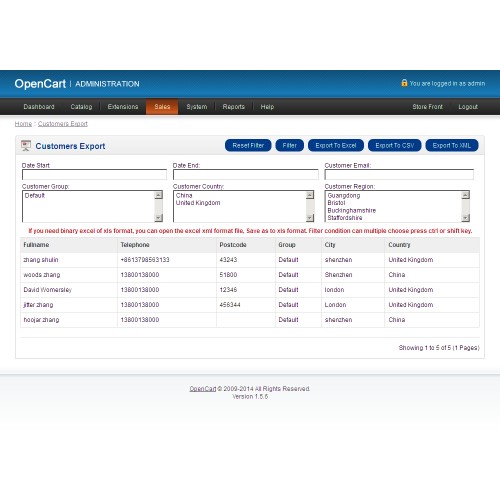This screenshot has height=500, width=500.
Task: Click the Customer Group list up arrow
Action: pos(159,195)
